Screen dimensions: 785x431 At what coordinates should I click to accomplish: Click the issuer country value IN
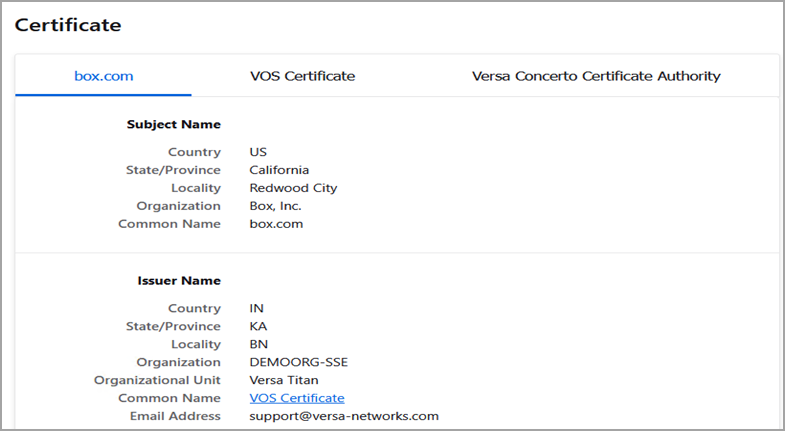[x=256, y=308]
